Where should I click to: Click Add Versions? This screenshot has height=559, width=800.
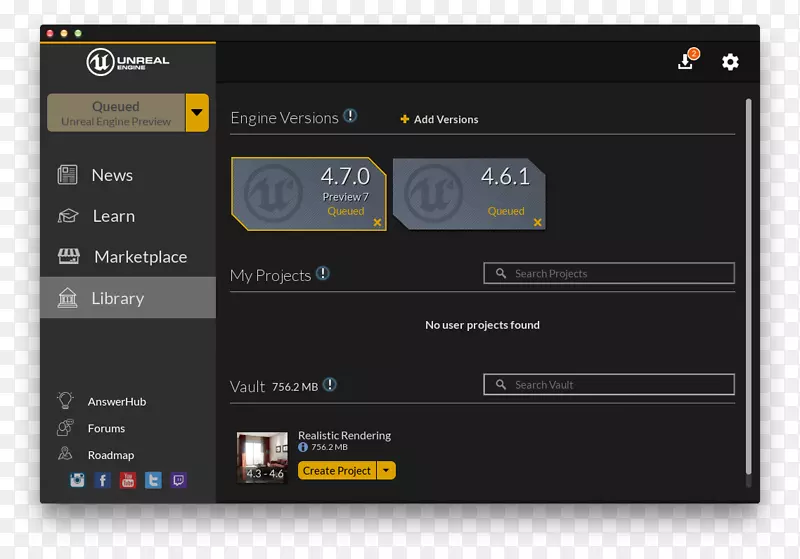tap(446, 119)
